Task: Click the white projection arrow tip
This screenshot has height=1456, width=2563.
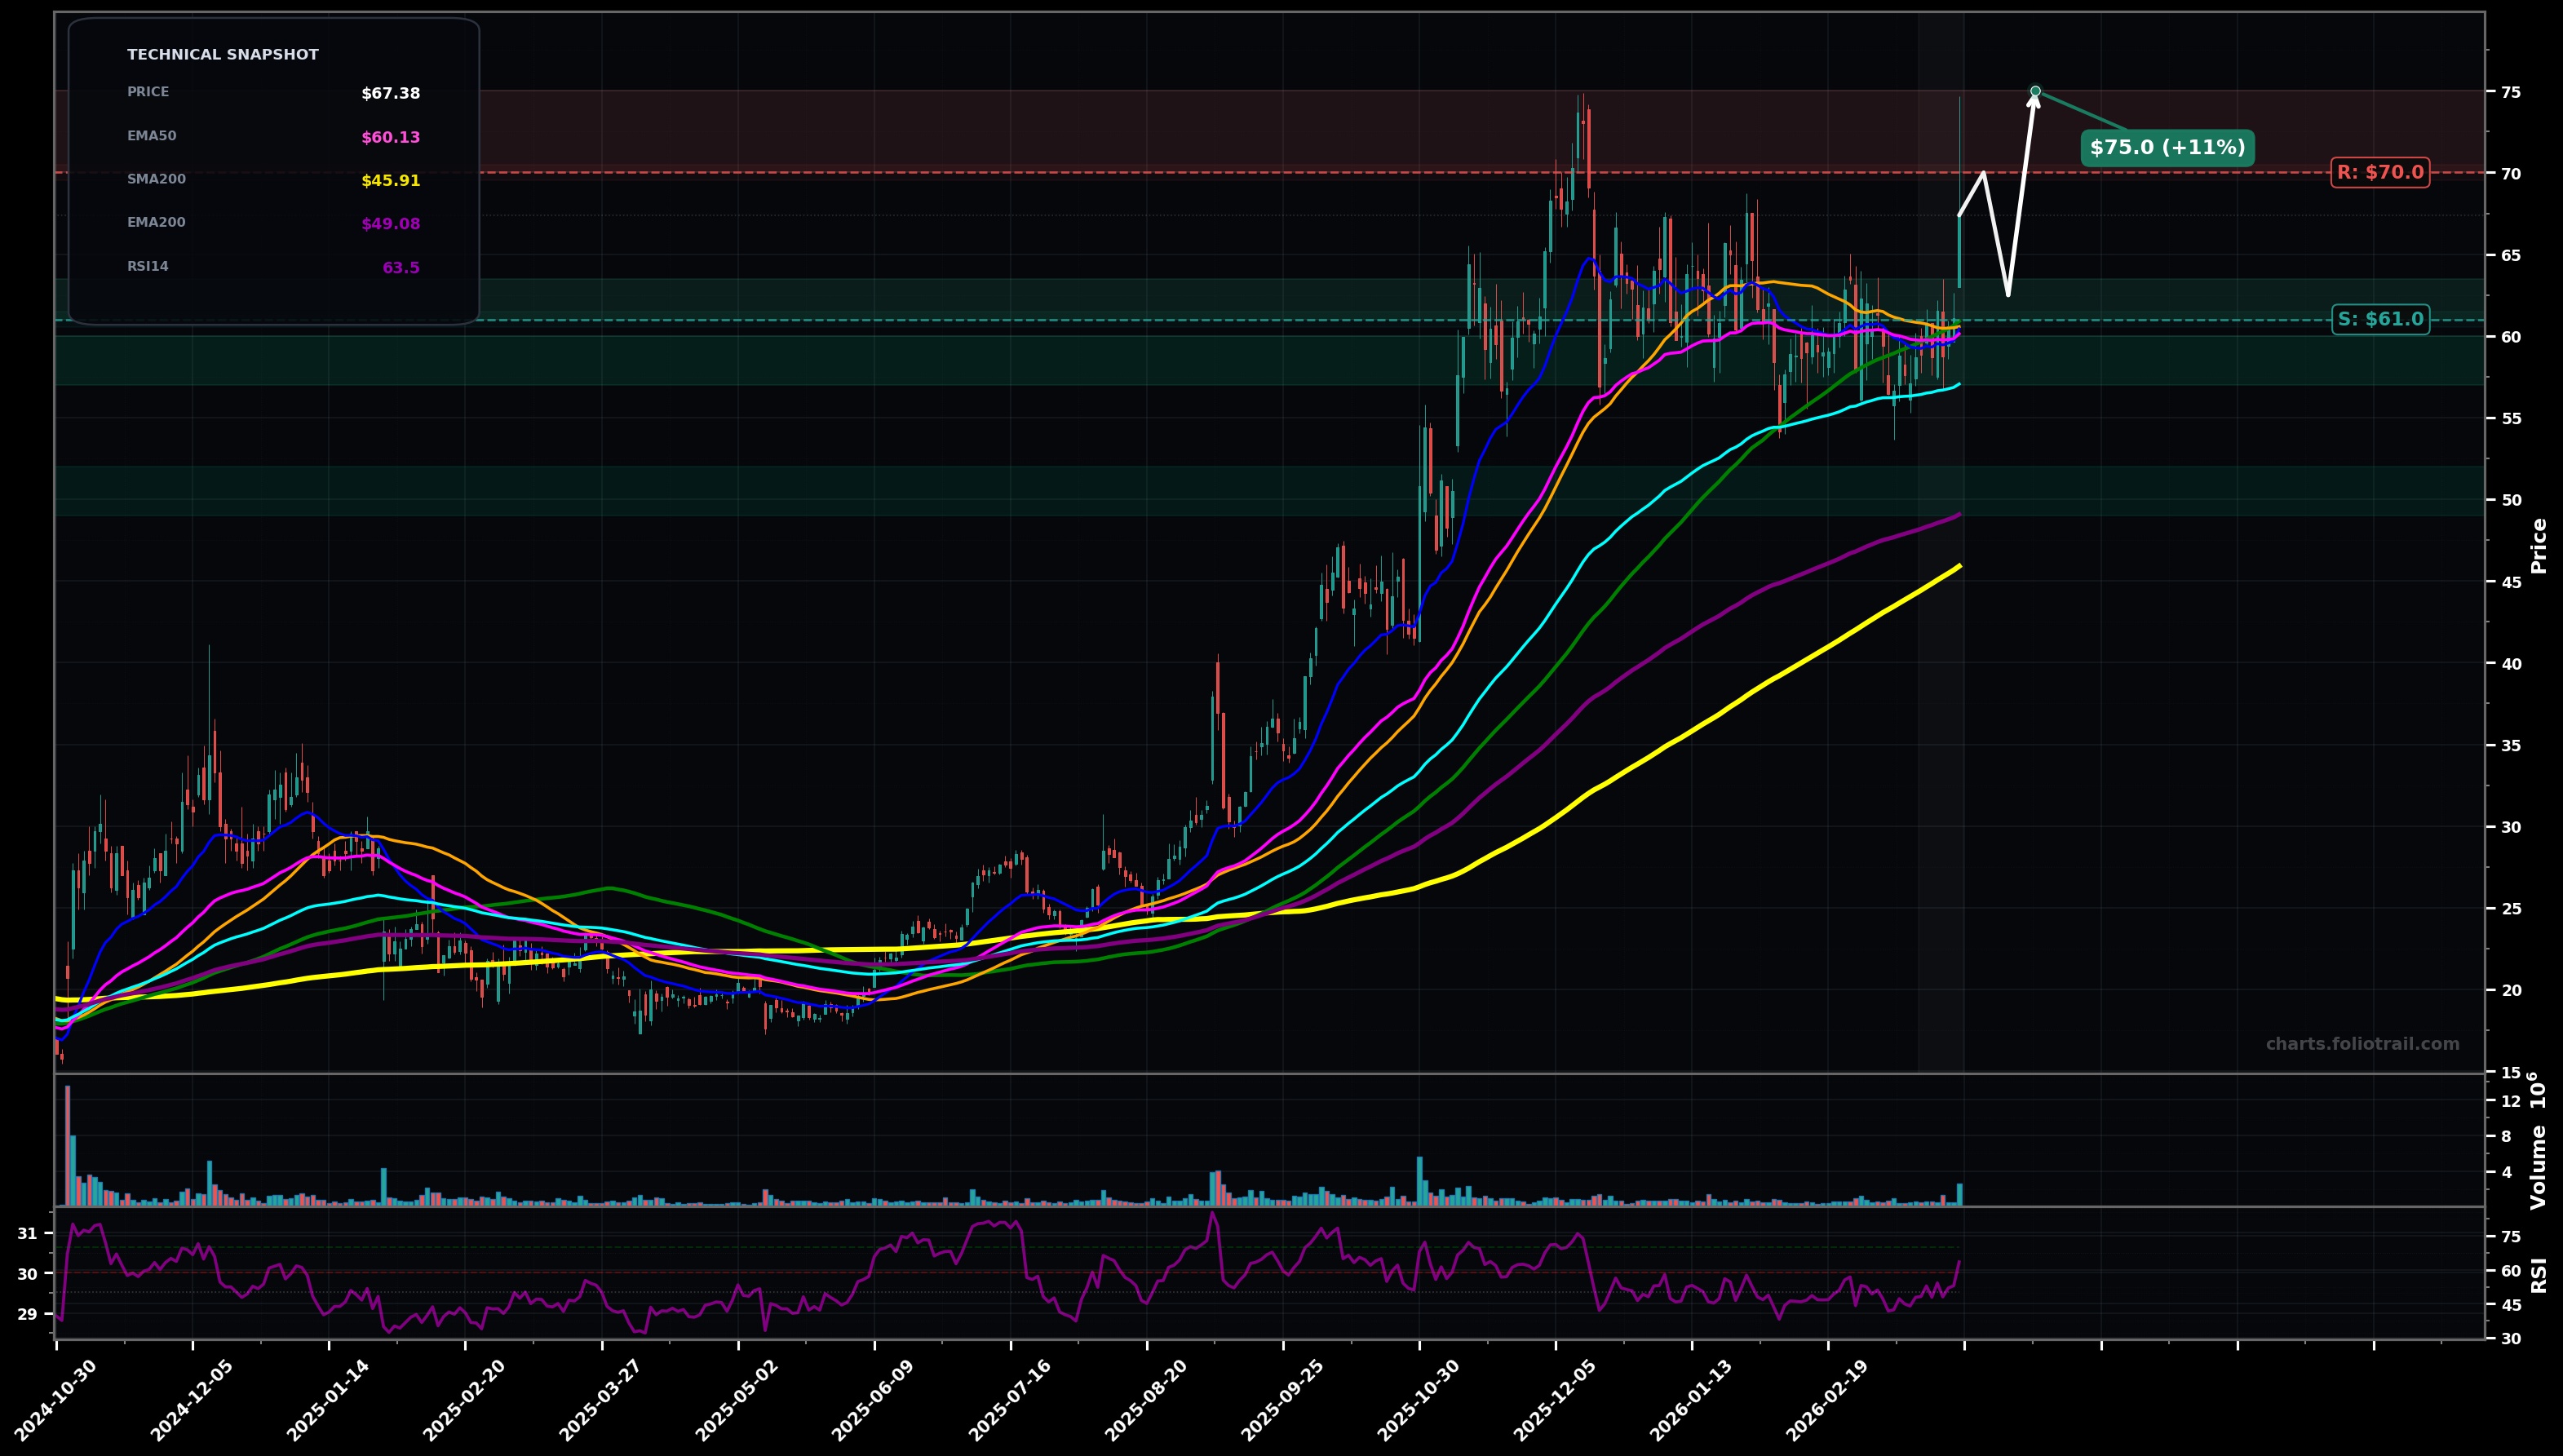Action: (x=2034, y=99)
